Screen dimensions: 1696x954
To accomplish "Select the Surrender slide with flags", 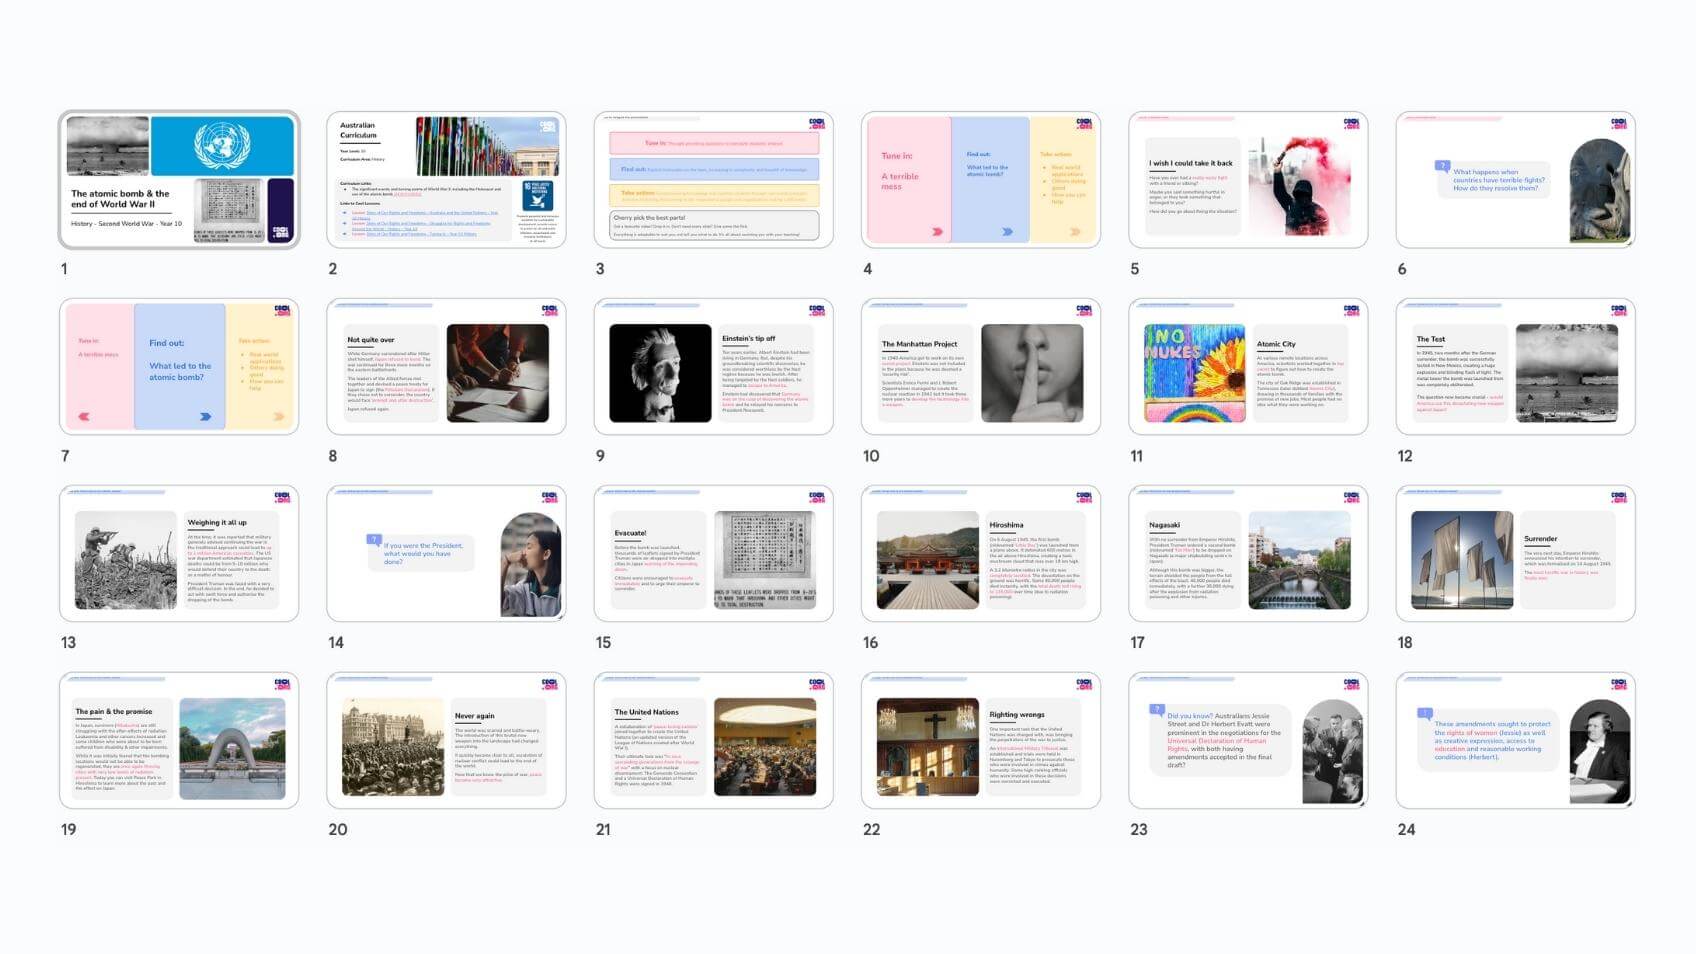I will tap(1515, 554).
